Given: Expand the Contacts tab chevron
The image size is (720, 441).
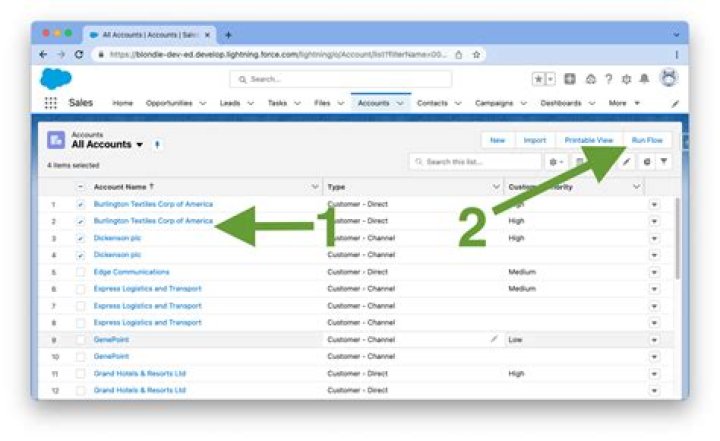Looking at the screenshot, I should tap(458, 103).
